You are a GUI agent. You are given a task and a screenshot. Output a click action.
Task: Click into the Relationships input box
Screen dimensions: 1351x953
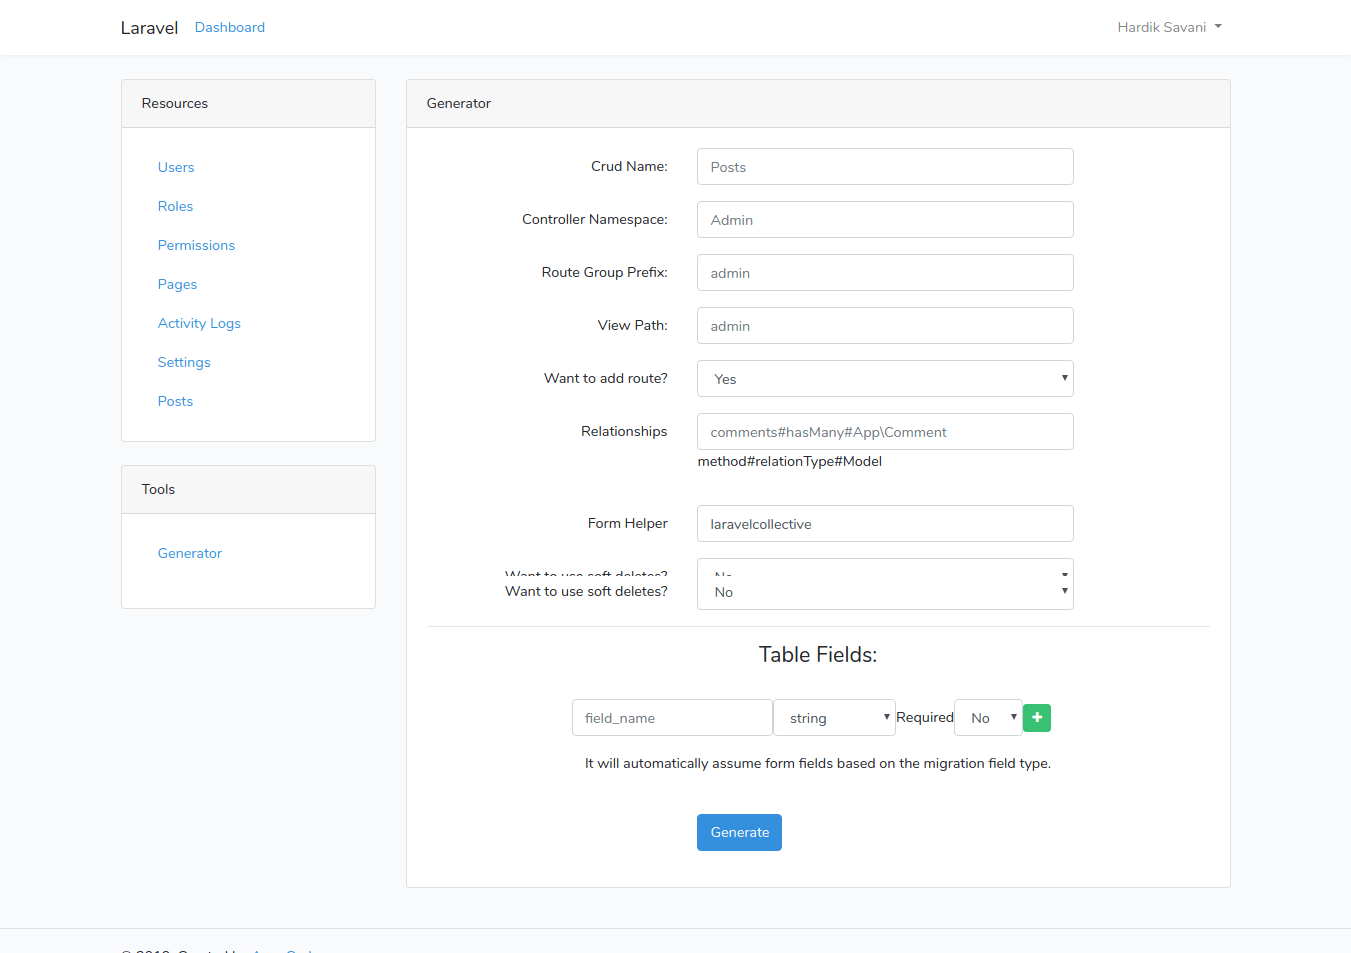884,432
